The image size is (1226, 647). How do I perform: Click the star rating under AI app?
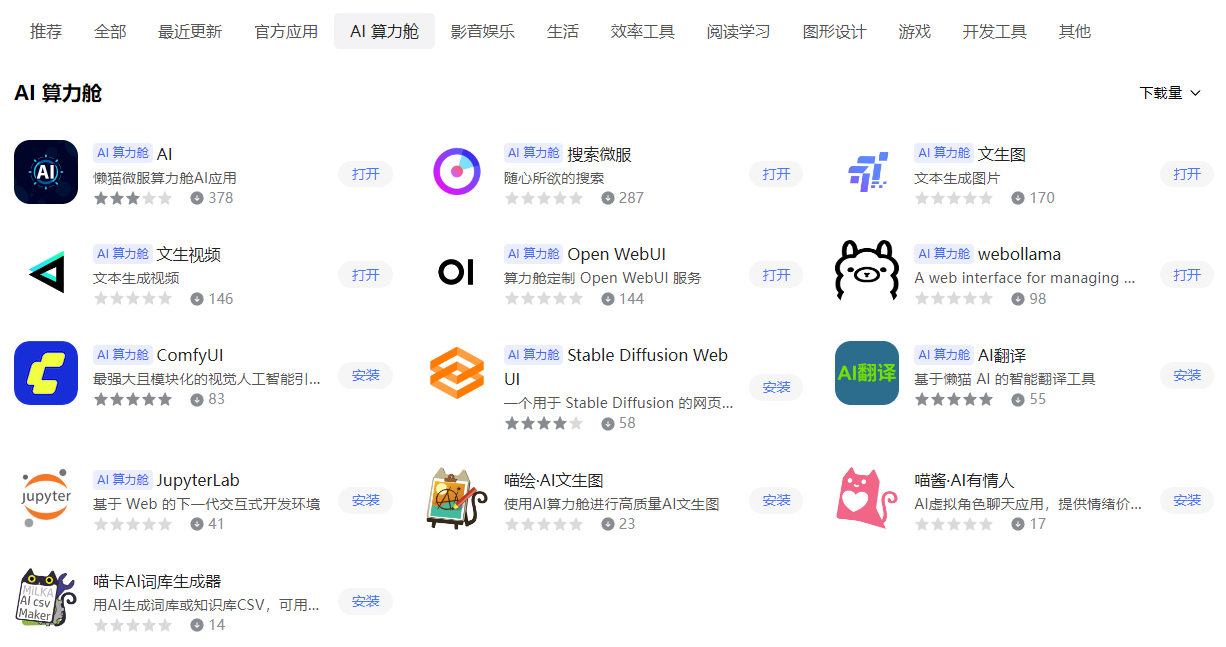pyautogui.click(x=133, y=198)
